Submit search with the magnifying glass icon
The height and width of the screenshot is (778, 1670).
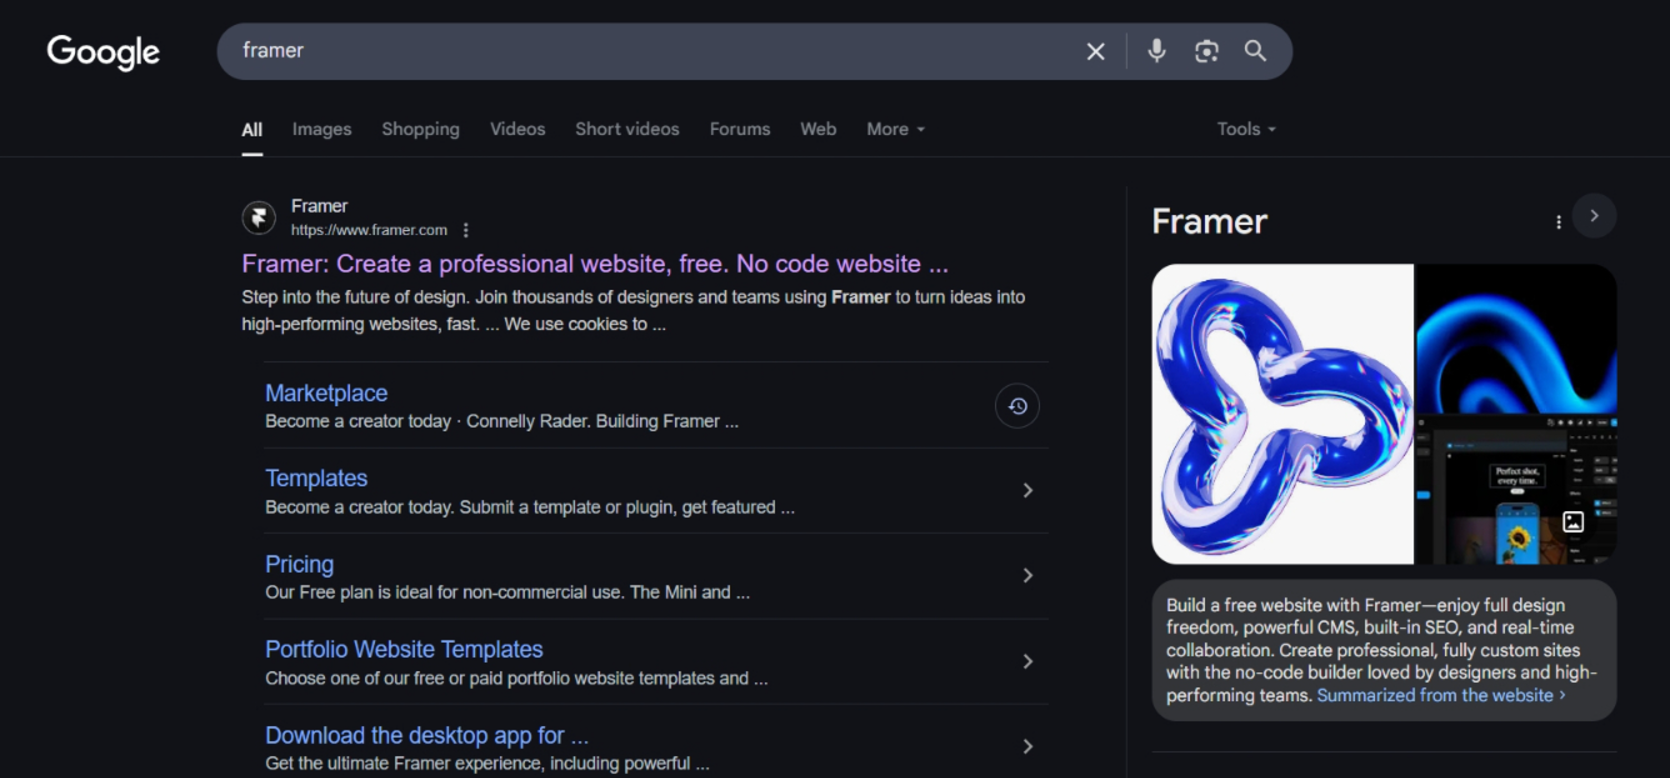pyautogui.click(x=1255, y=51)
